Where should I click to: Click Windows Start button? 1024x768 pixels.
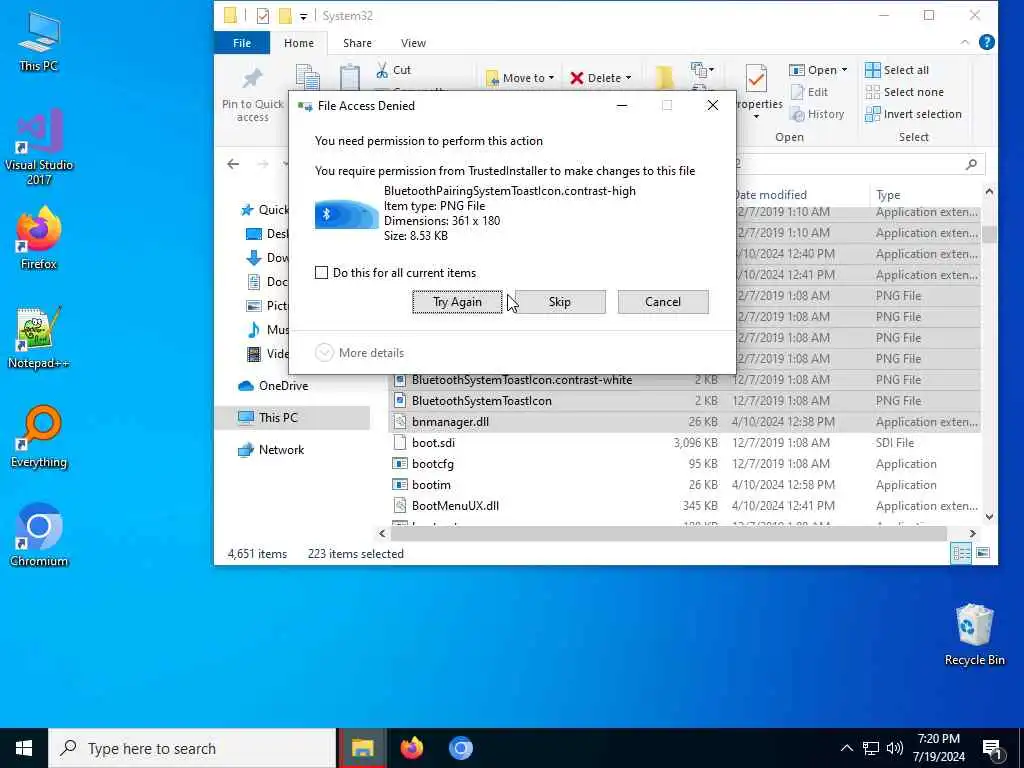click(24, 748)
